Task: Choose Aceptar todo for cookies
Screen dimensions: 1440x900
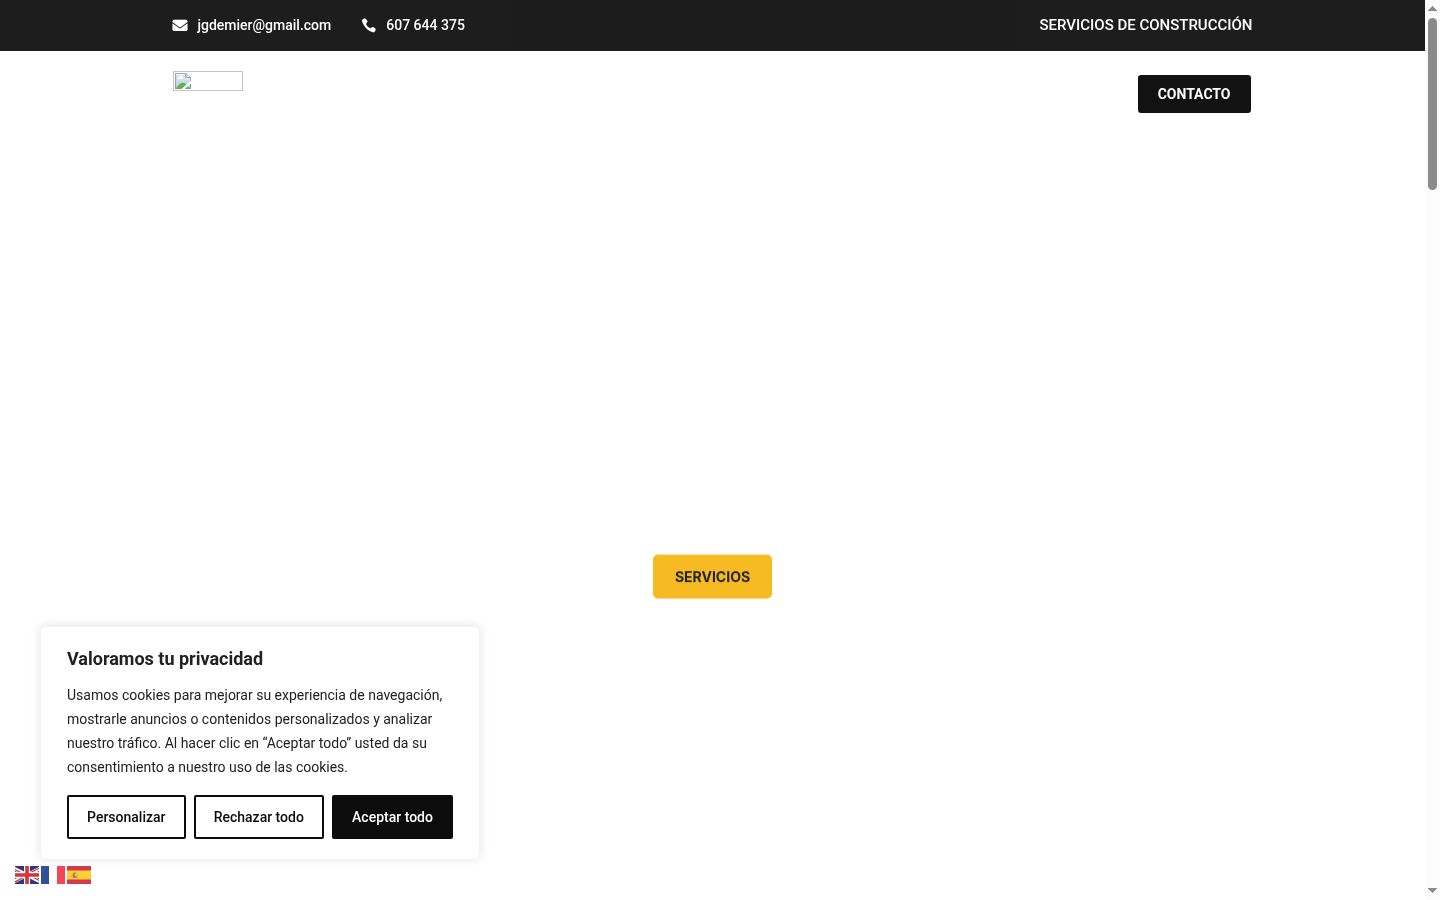Action: point(392,817)
